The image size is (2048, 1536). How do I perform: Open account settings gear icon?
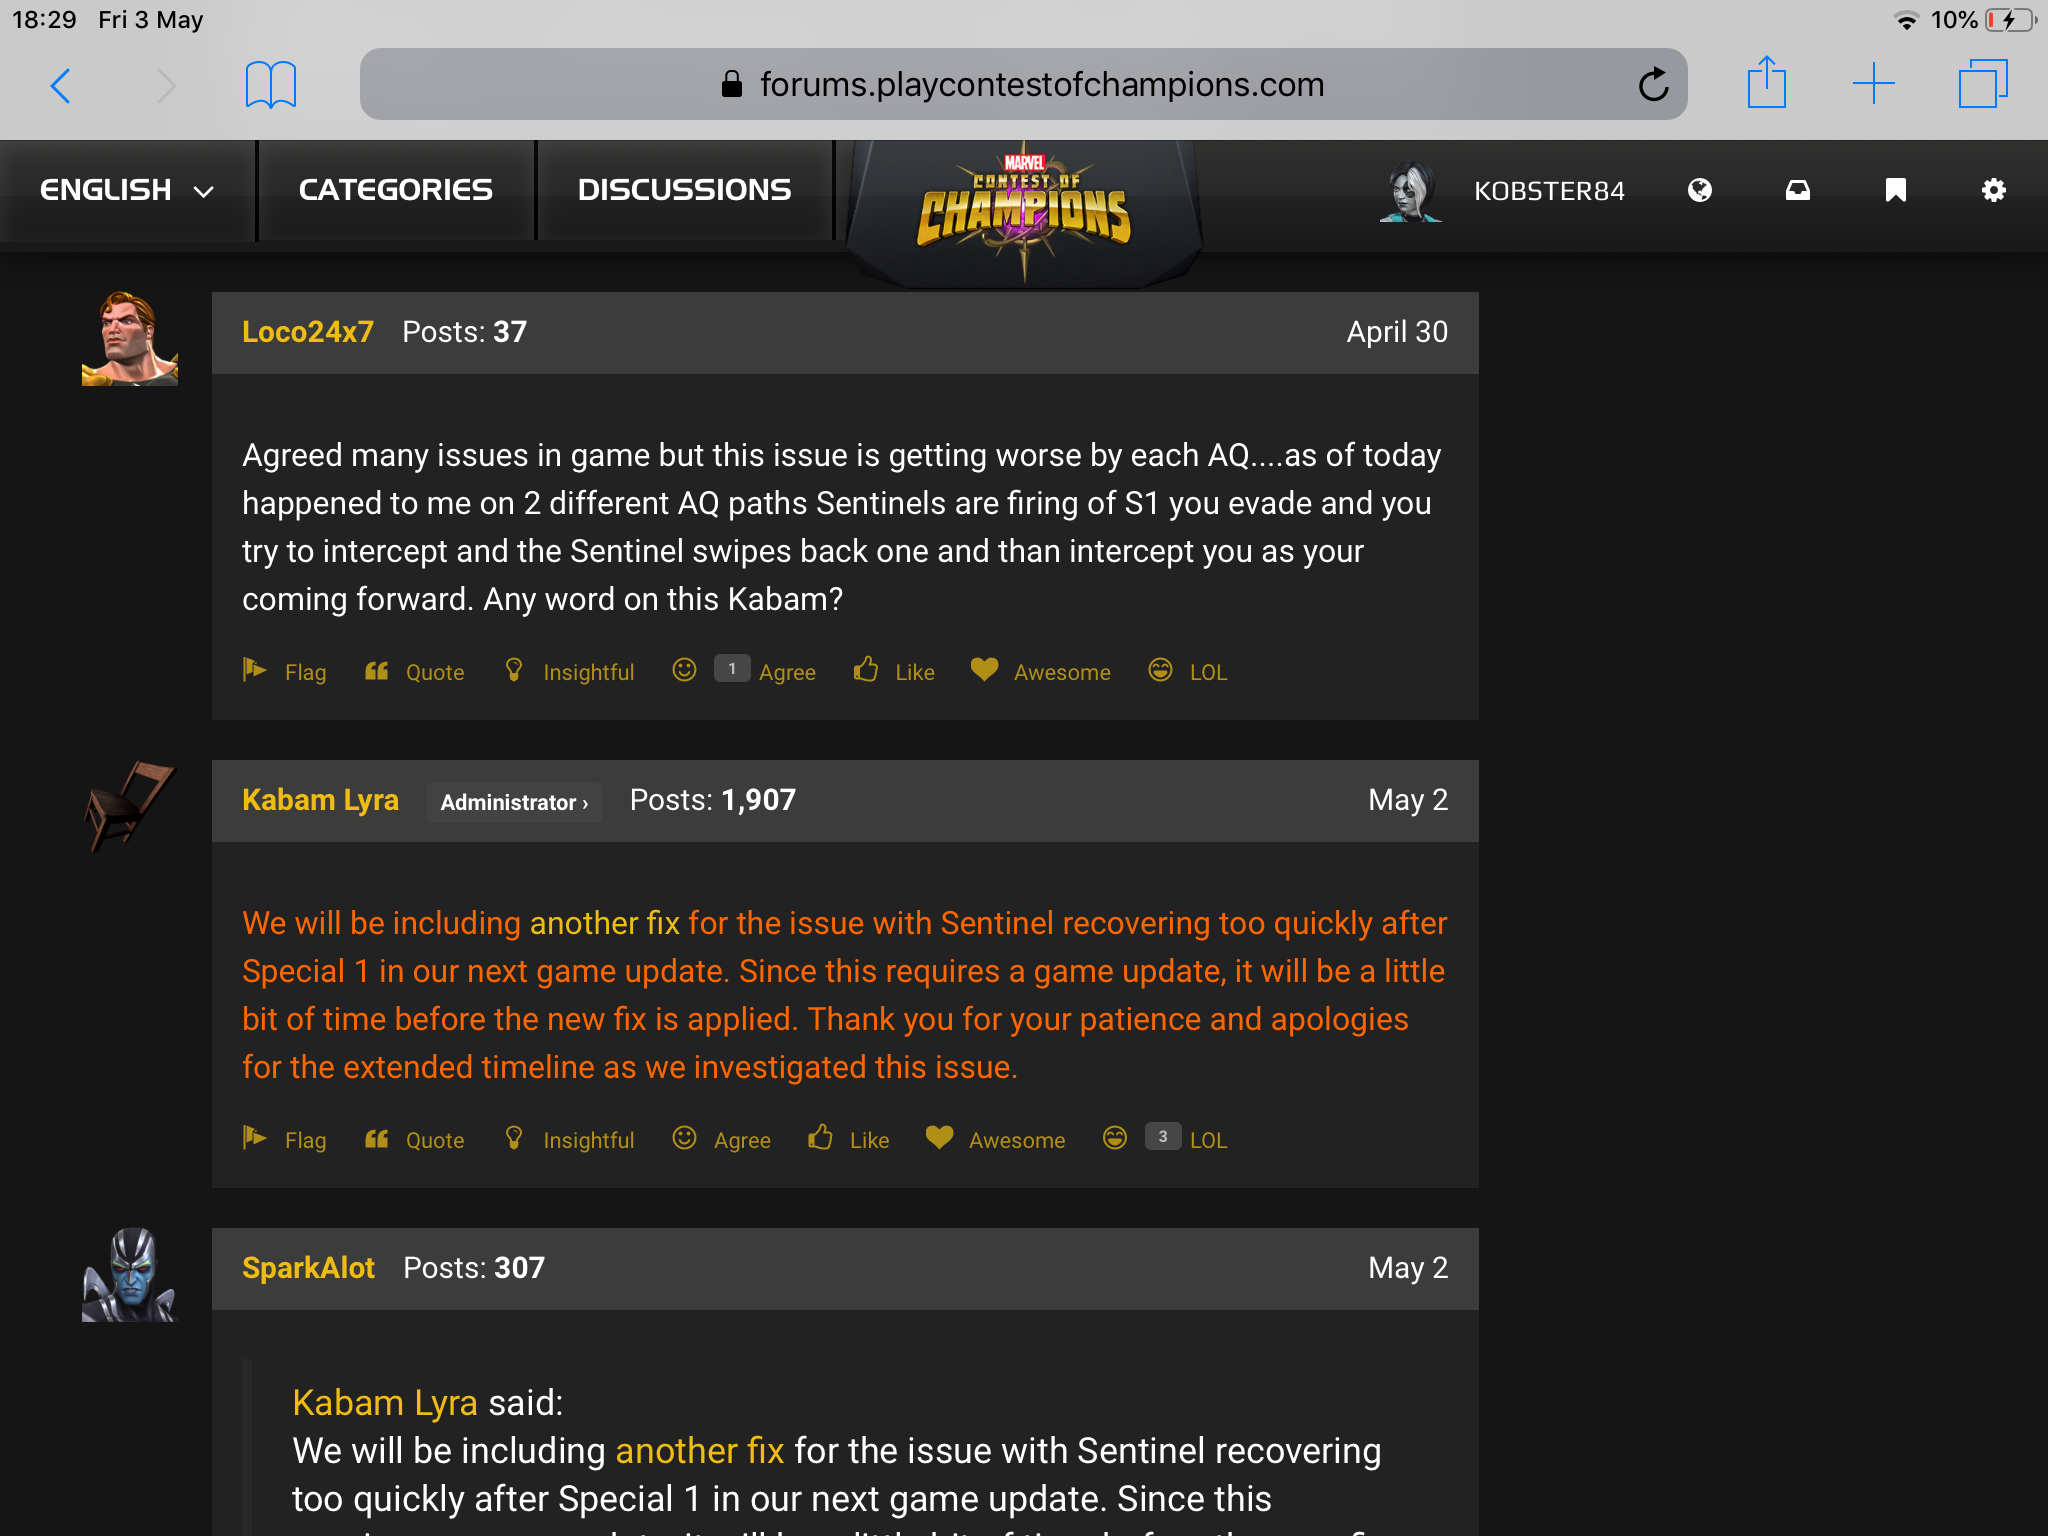click(x=1993, y=190)
